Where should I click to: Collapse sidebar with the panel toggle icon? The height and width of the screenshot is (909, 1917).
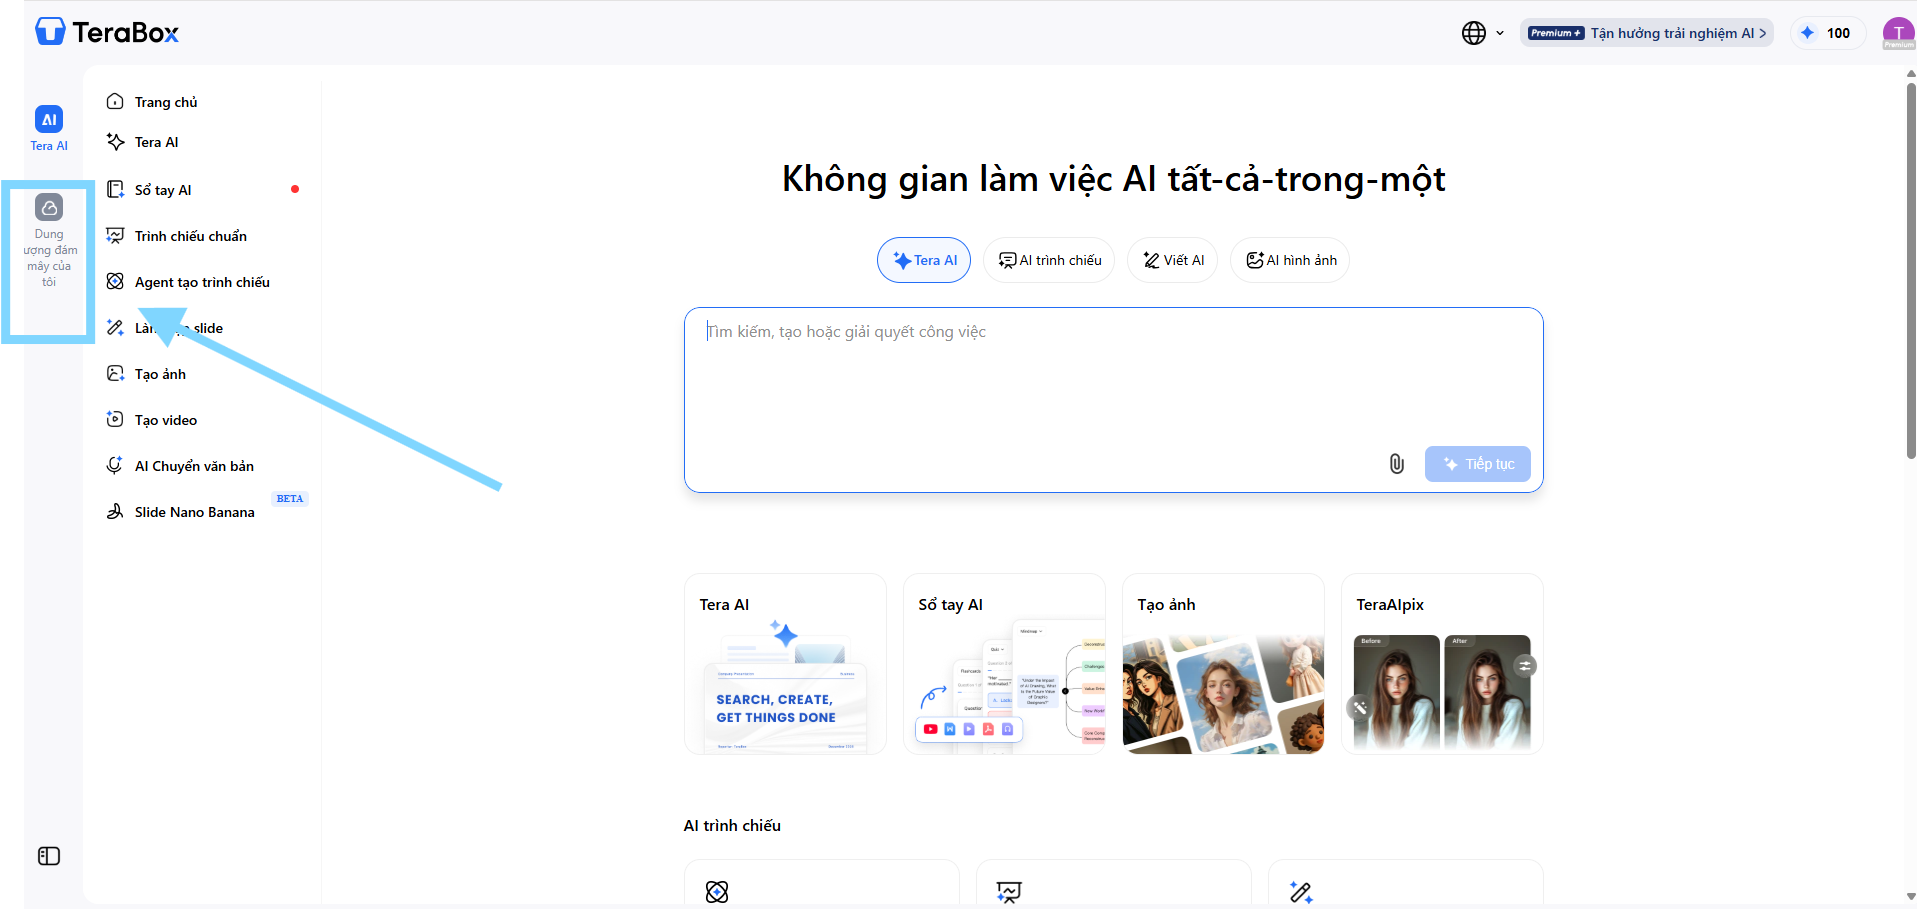(49, 856)
